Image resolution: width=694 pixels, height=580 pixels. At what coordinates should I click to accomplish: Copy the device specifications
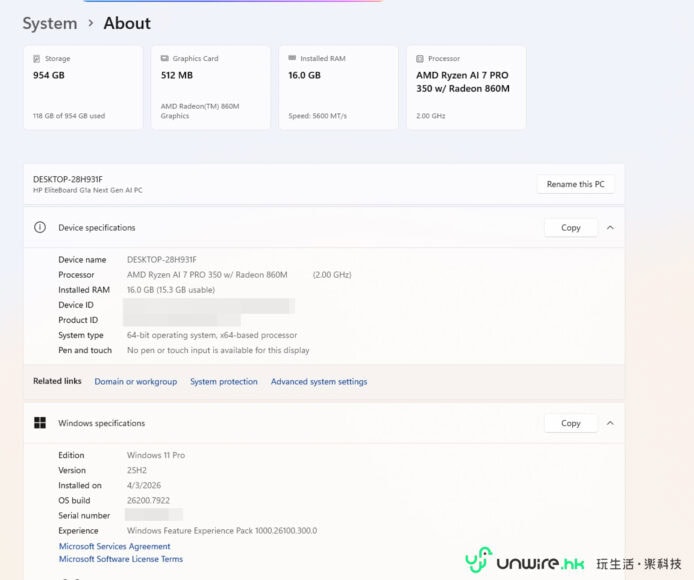pos(570,228)
